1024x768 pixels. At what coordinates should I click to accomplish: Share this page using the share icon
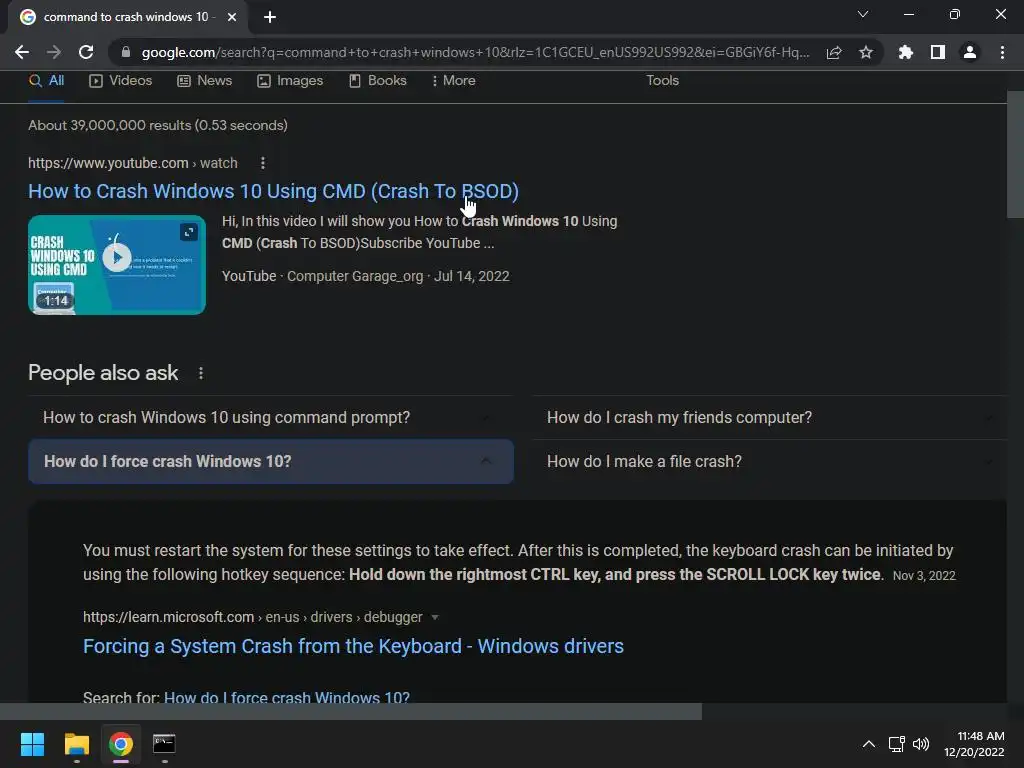[834, 52]
